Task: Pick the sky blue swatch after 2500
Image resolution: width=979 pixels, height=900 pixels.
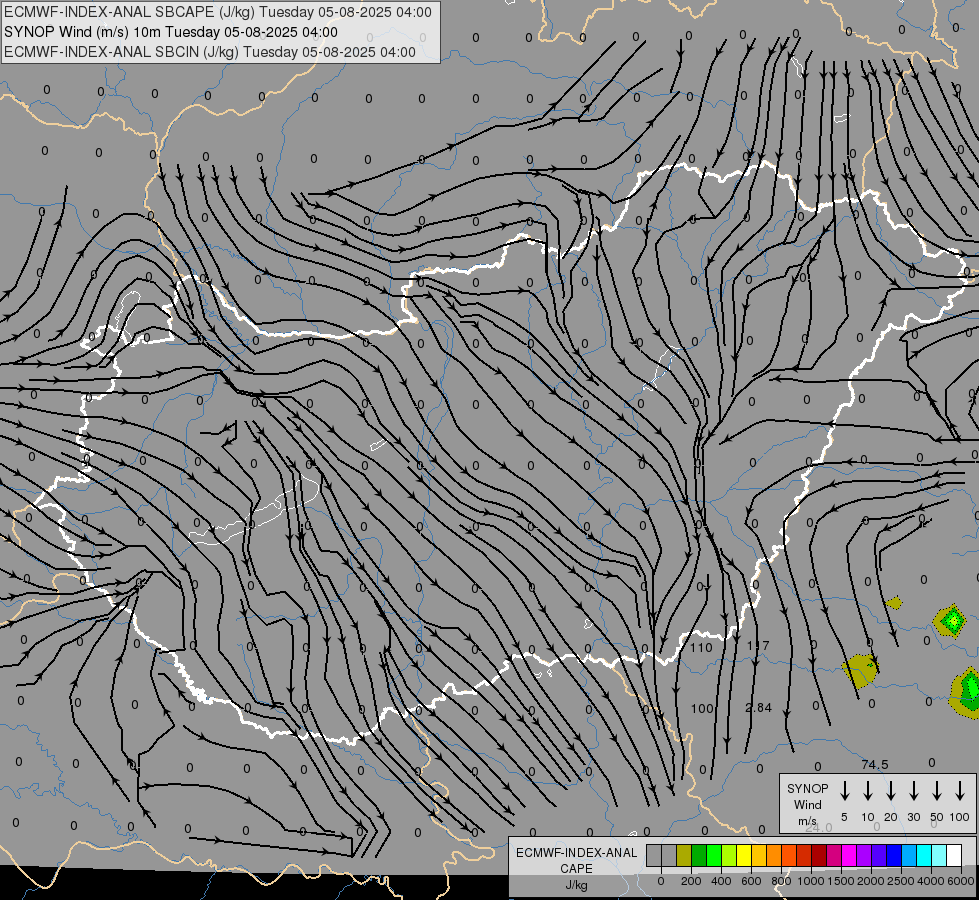Action: pos(909,855)
